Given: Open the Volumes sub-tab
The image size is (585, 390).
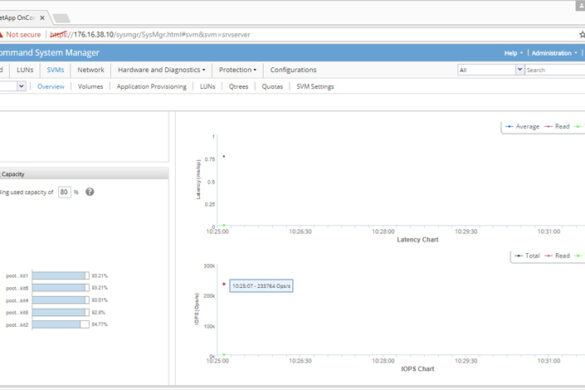Looking at the screenshot, I should click(x=90, y=87).
